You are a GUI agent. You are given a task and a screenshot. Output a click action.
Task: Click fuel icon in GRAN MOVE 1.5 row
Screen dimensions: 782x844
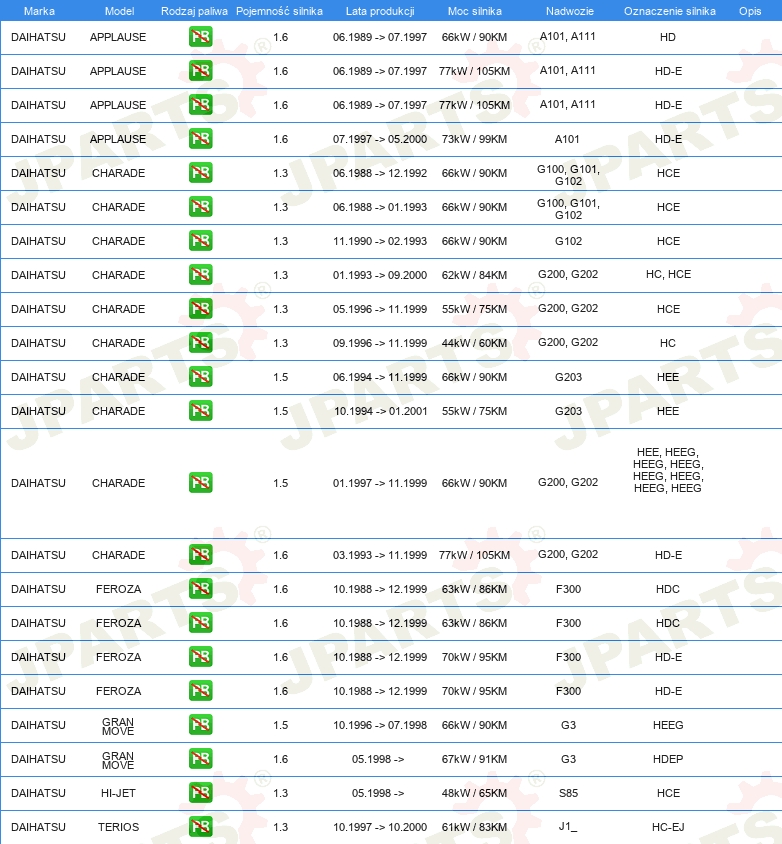click(201, 725)
